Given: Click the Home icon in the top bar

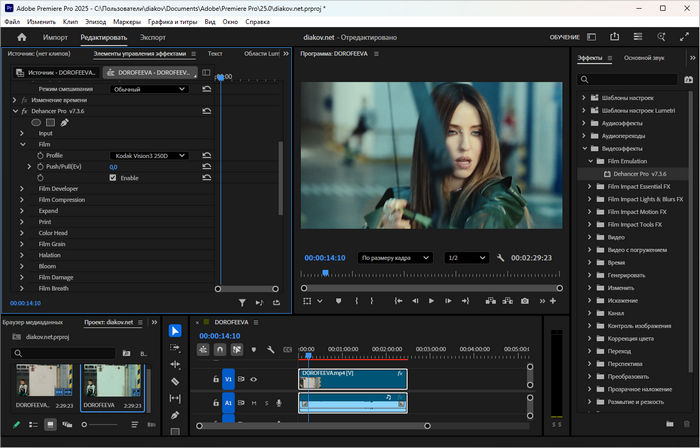Looking at the screenshot, I should (x=22, y=37).
